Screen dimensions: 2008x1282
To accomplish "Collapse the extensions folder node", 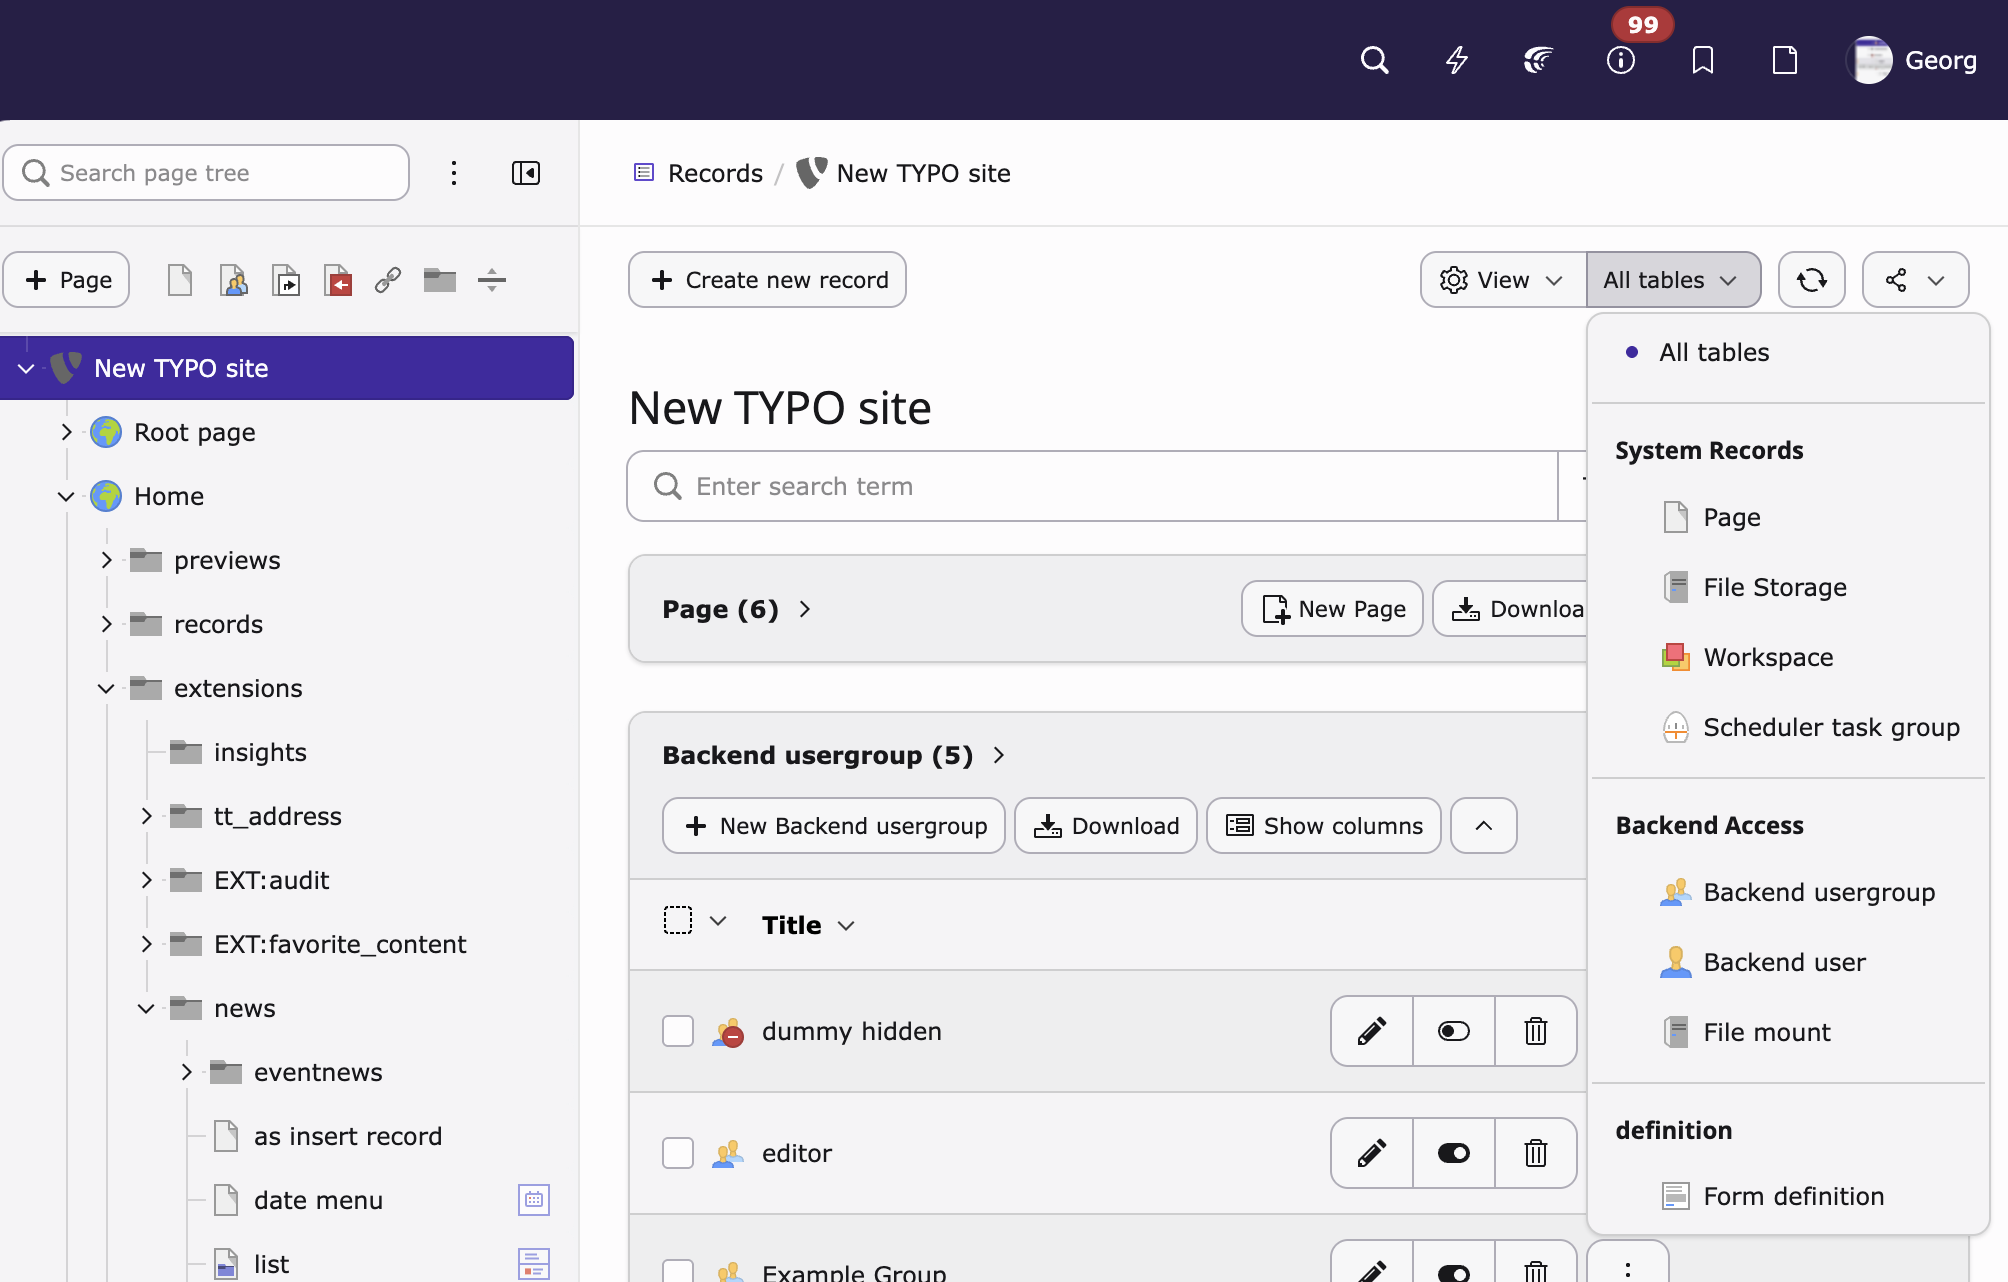I will (106, 688).
